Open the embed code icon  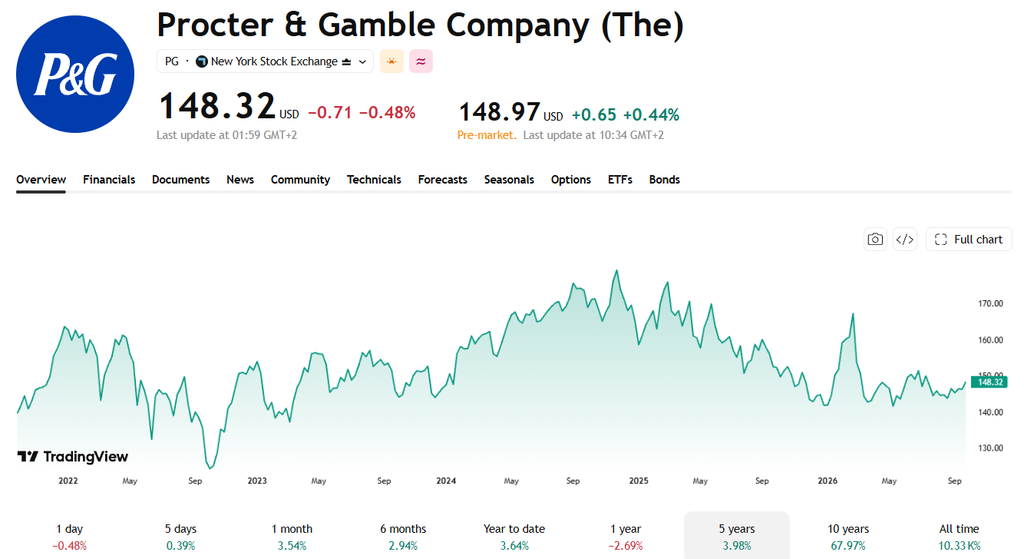(x=904, y=240)
